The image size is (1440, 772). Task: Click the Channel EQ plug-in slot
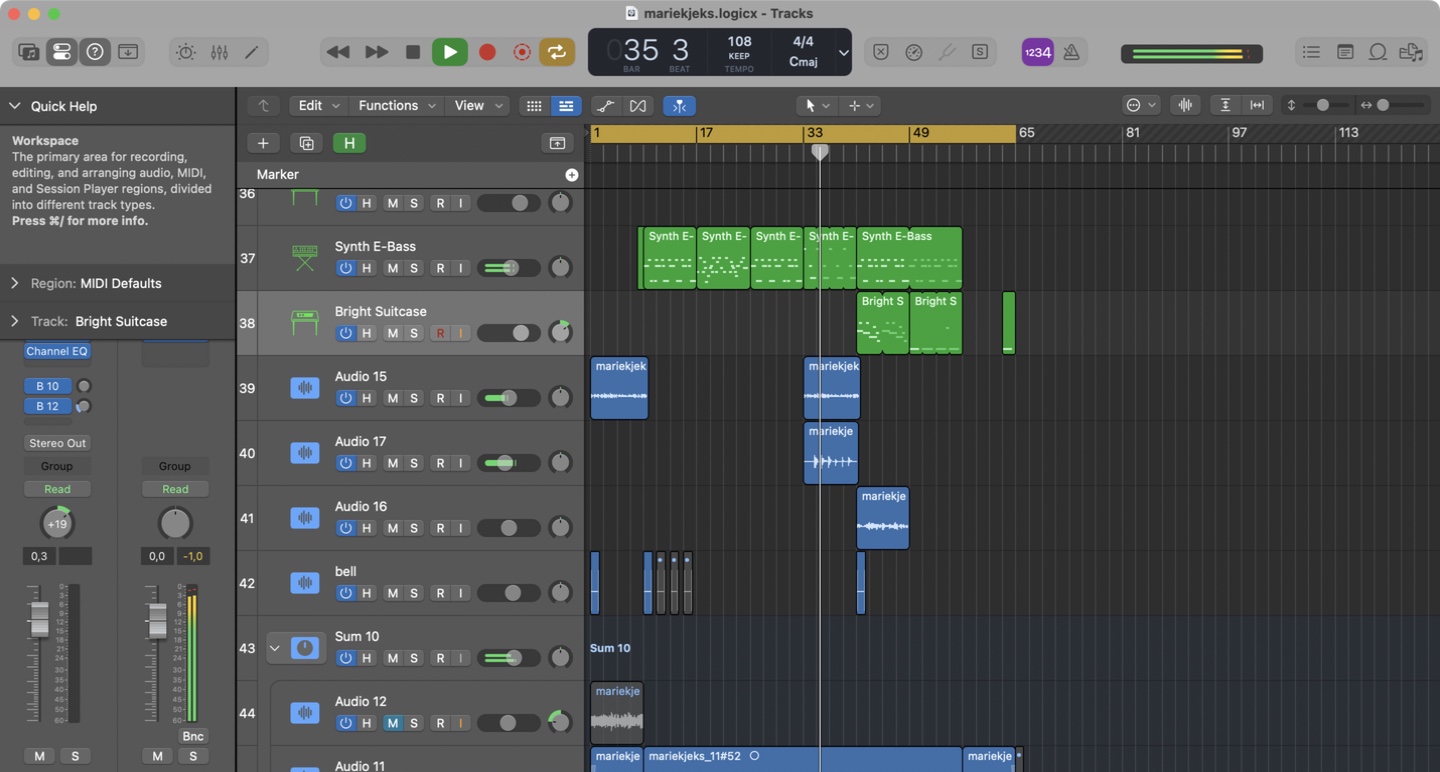pos(57,351)
